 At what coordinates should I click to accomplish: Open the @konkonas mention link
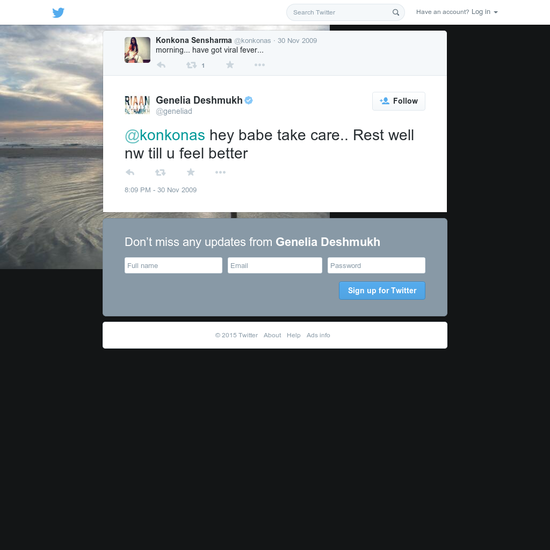165,135
